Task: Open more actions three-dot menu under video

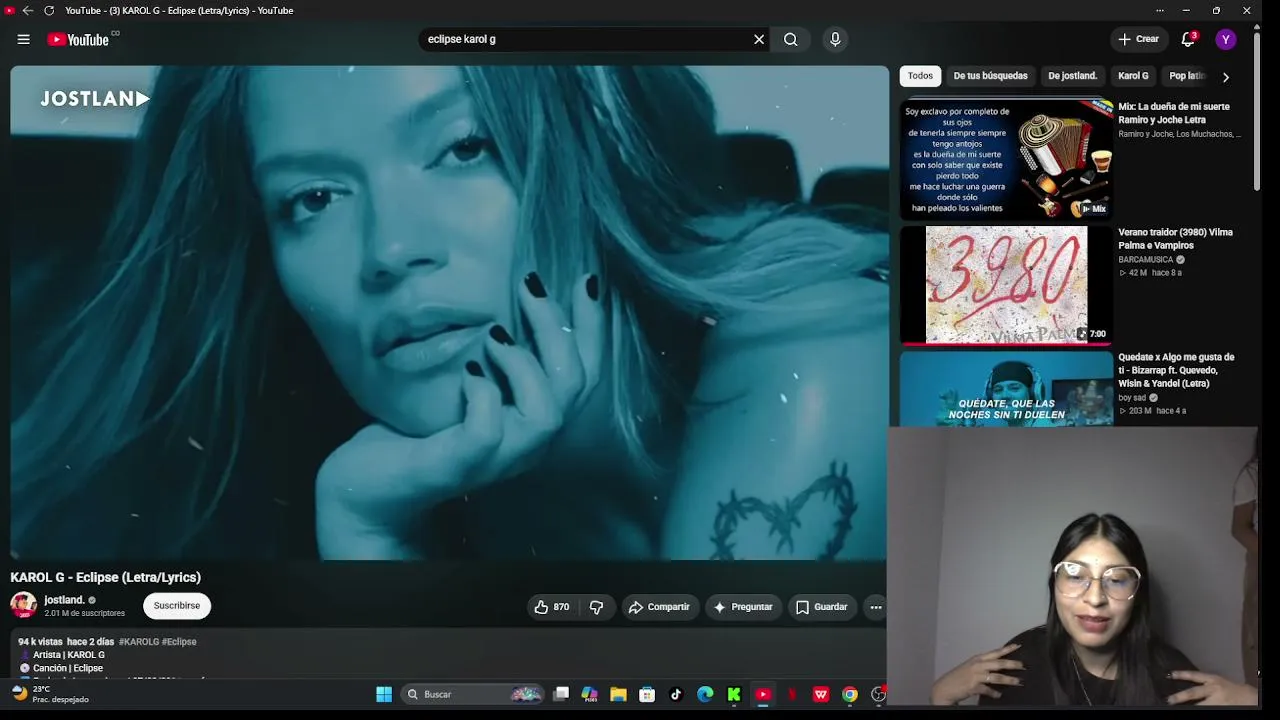Action: (876, 607)
